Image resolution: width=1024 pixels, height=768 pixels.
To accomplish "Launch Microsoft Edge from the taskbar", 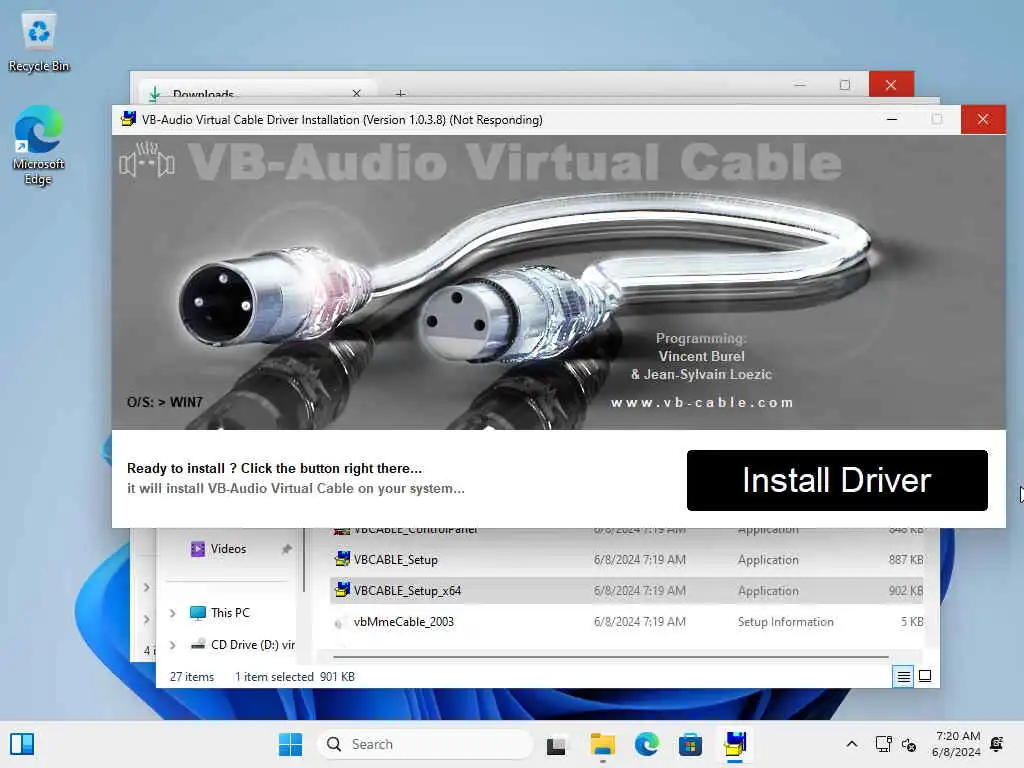I will (x=647, y=744).
